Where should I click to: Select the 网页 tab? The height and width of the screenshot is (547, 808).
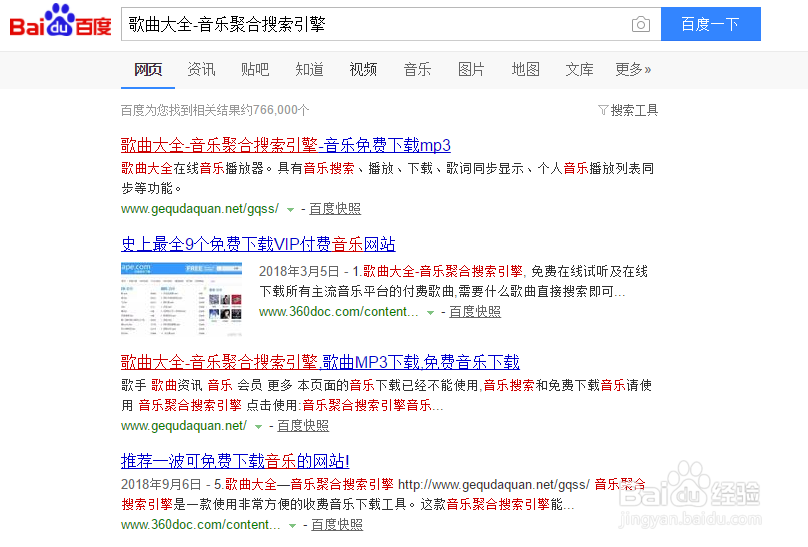click(x=148, y=70)
